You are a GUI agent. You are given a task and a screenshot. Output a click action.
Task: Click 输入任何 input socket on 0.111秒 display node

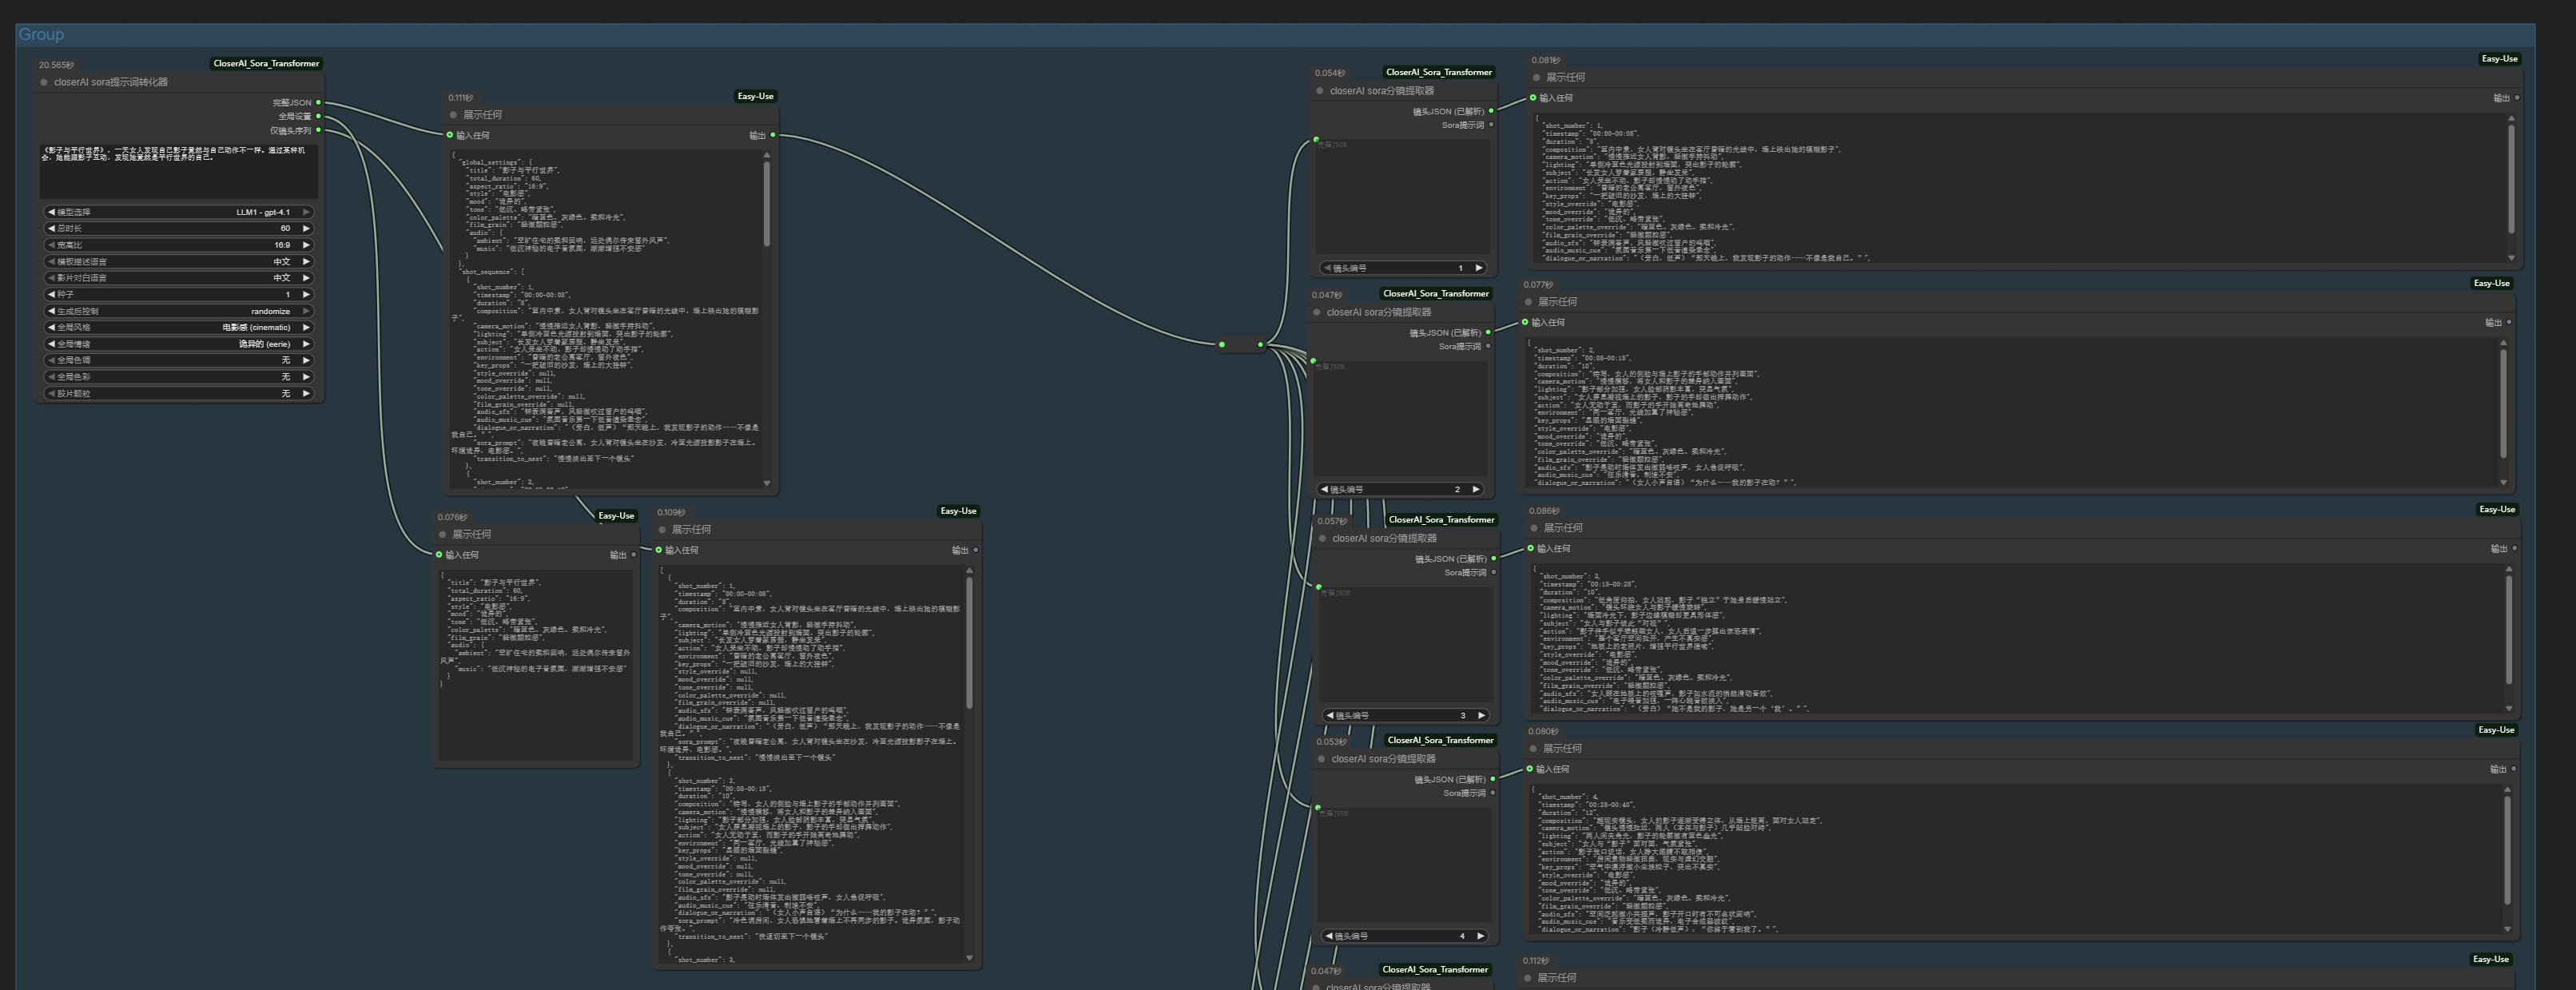(x=450, y=135)
